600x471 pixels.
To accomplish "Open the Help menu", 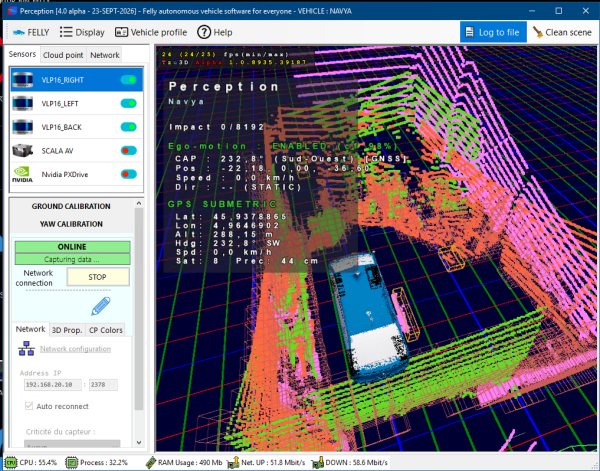I will coord(215,33).
